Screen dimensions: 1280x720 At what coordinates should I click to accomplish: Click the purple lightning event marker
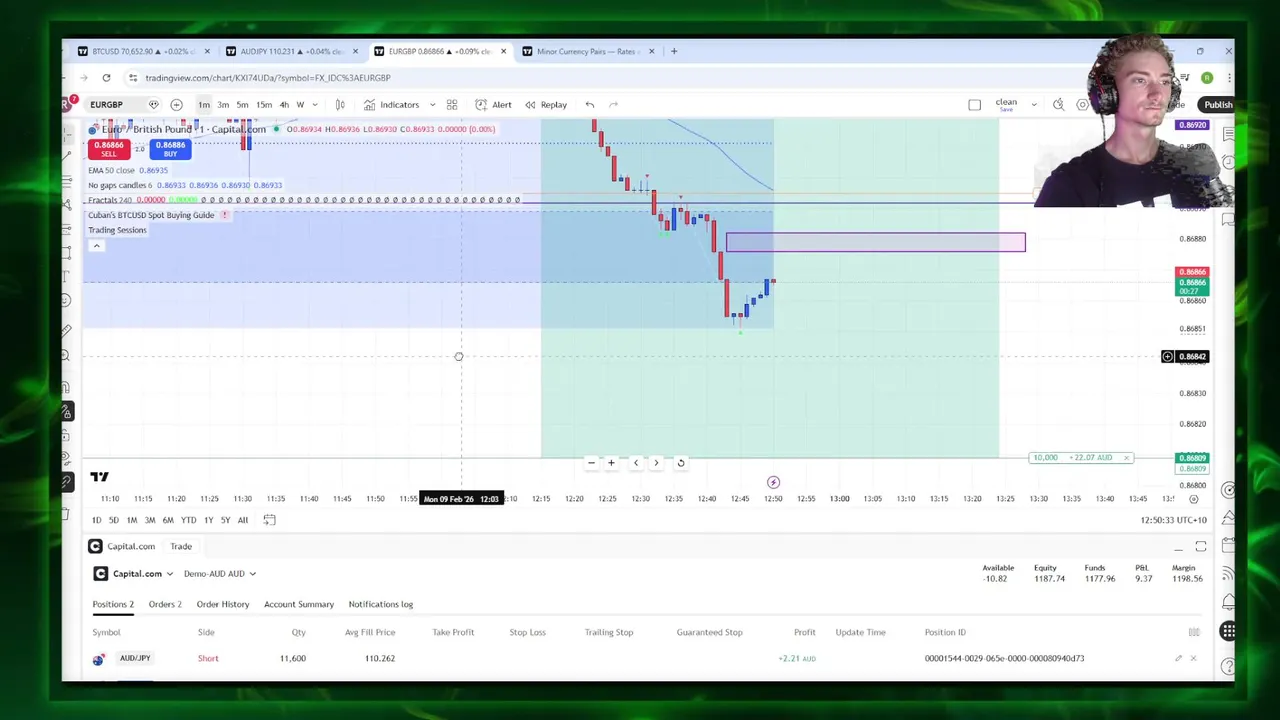pos(773,482)
